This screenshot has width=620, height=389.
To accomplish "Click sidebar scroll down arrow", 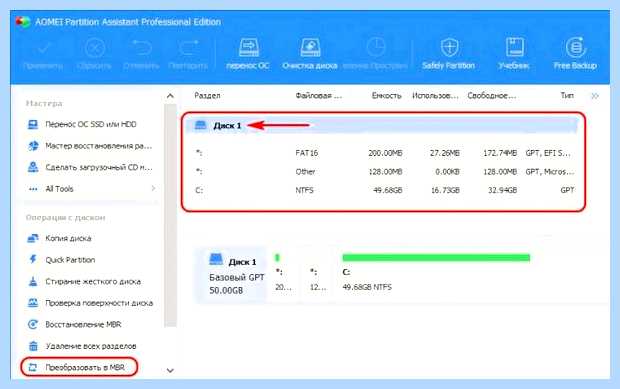I will (170, 370).
